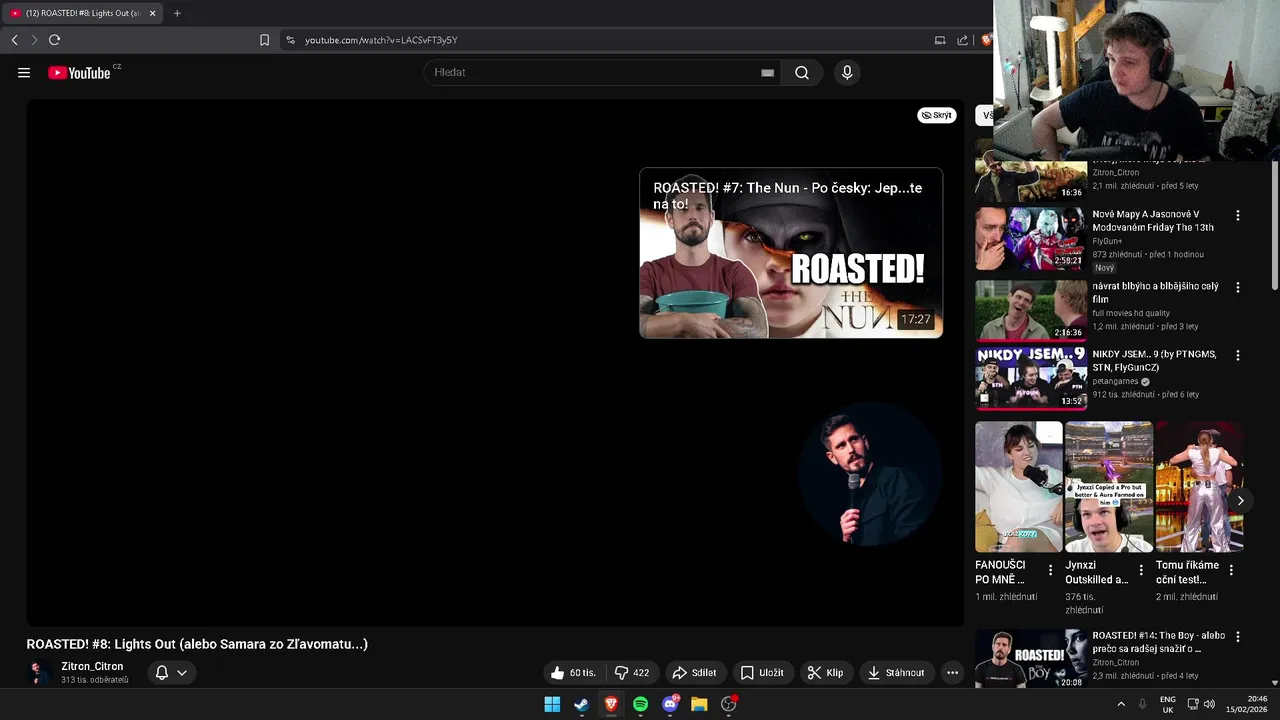This screenshot has width=1280, height=720.
Task: Open File Explorer from the taskbar
Action: point(699,704)
